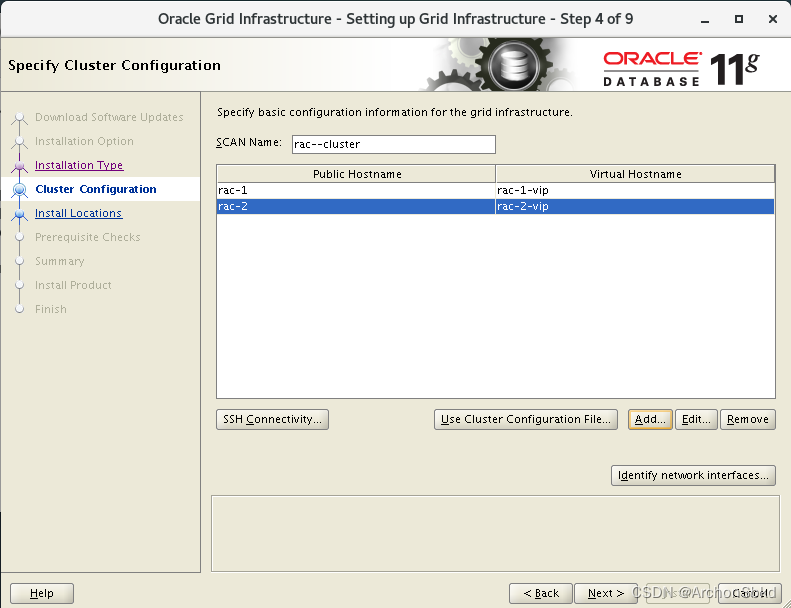Select the rac-2 public hostname cell
Viewport: 791px width, 608px height.
(x=356, y=206)
